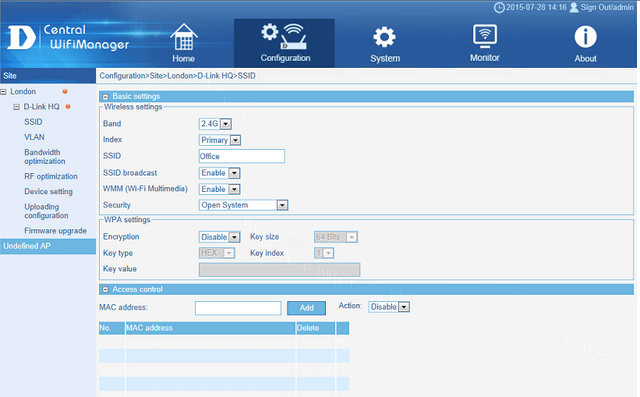Collapse the Access control section
640x397 pixels.
(x=105, y=289)
